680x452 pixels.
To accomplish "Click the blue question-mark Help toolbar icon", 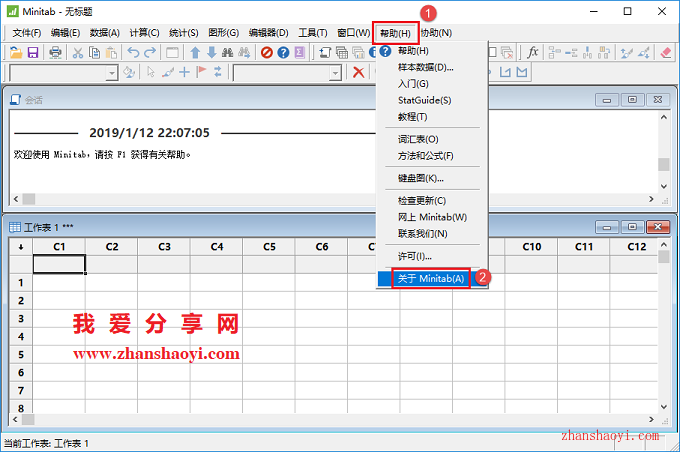I will (x=283, y=52).
